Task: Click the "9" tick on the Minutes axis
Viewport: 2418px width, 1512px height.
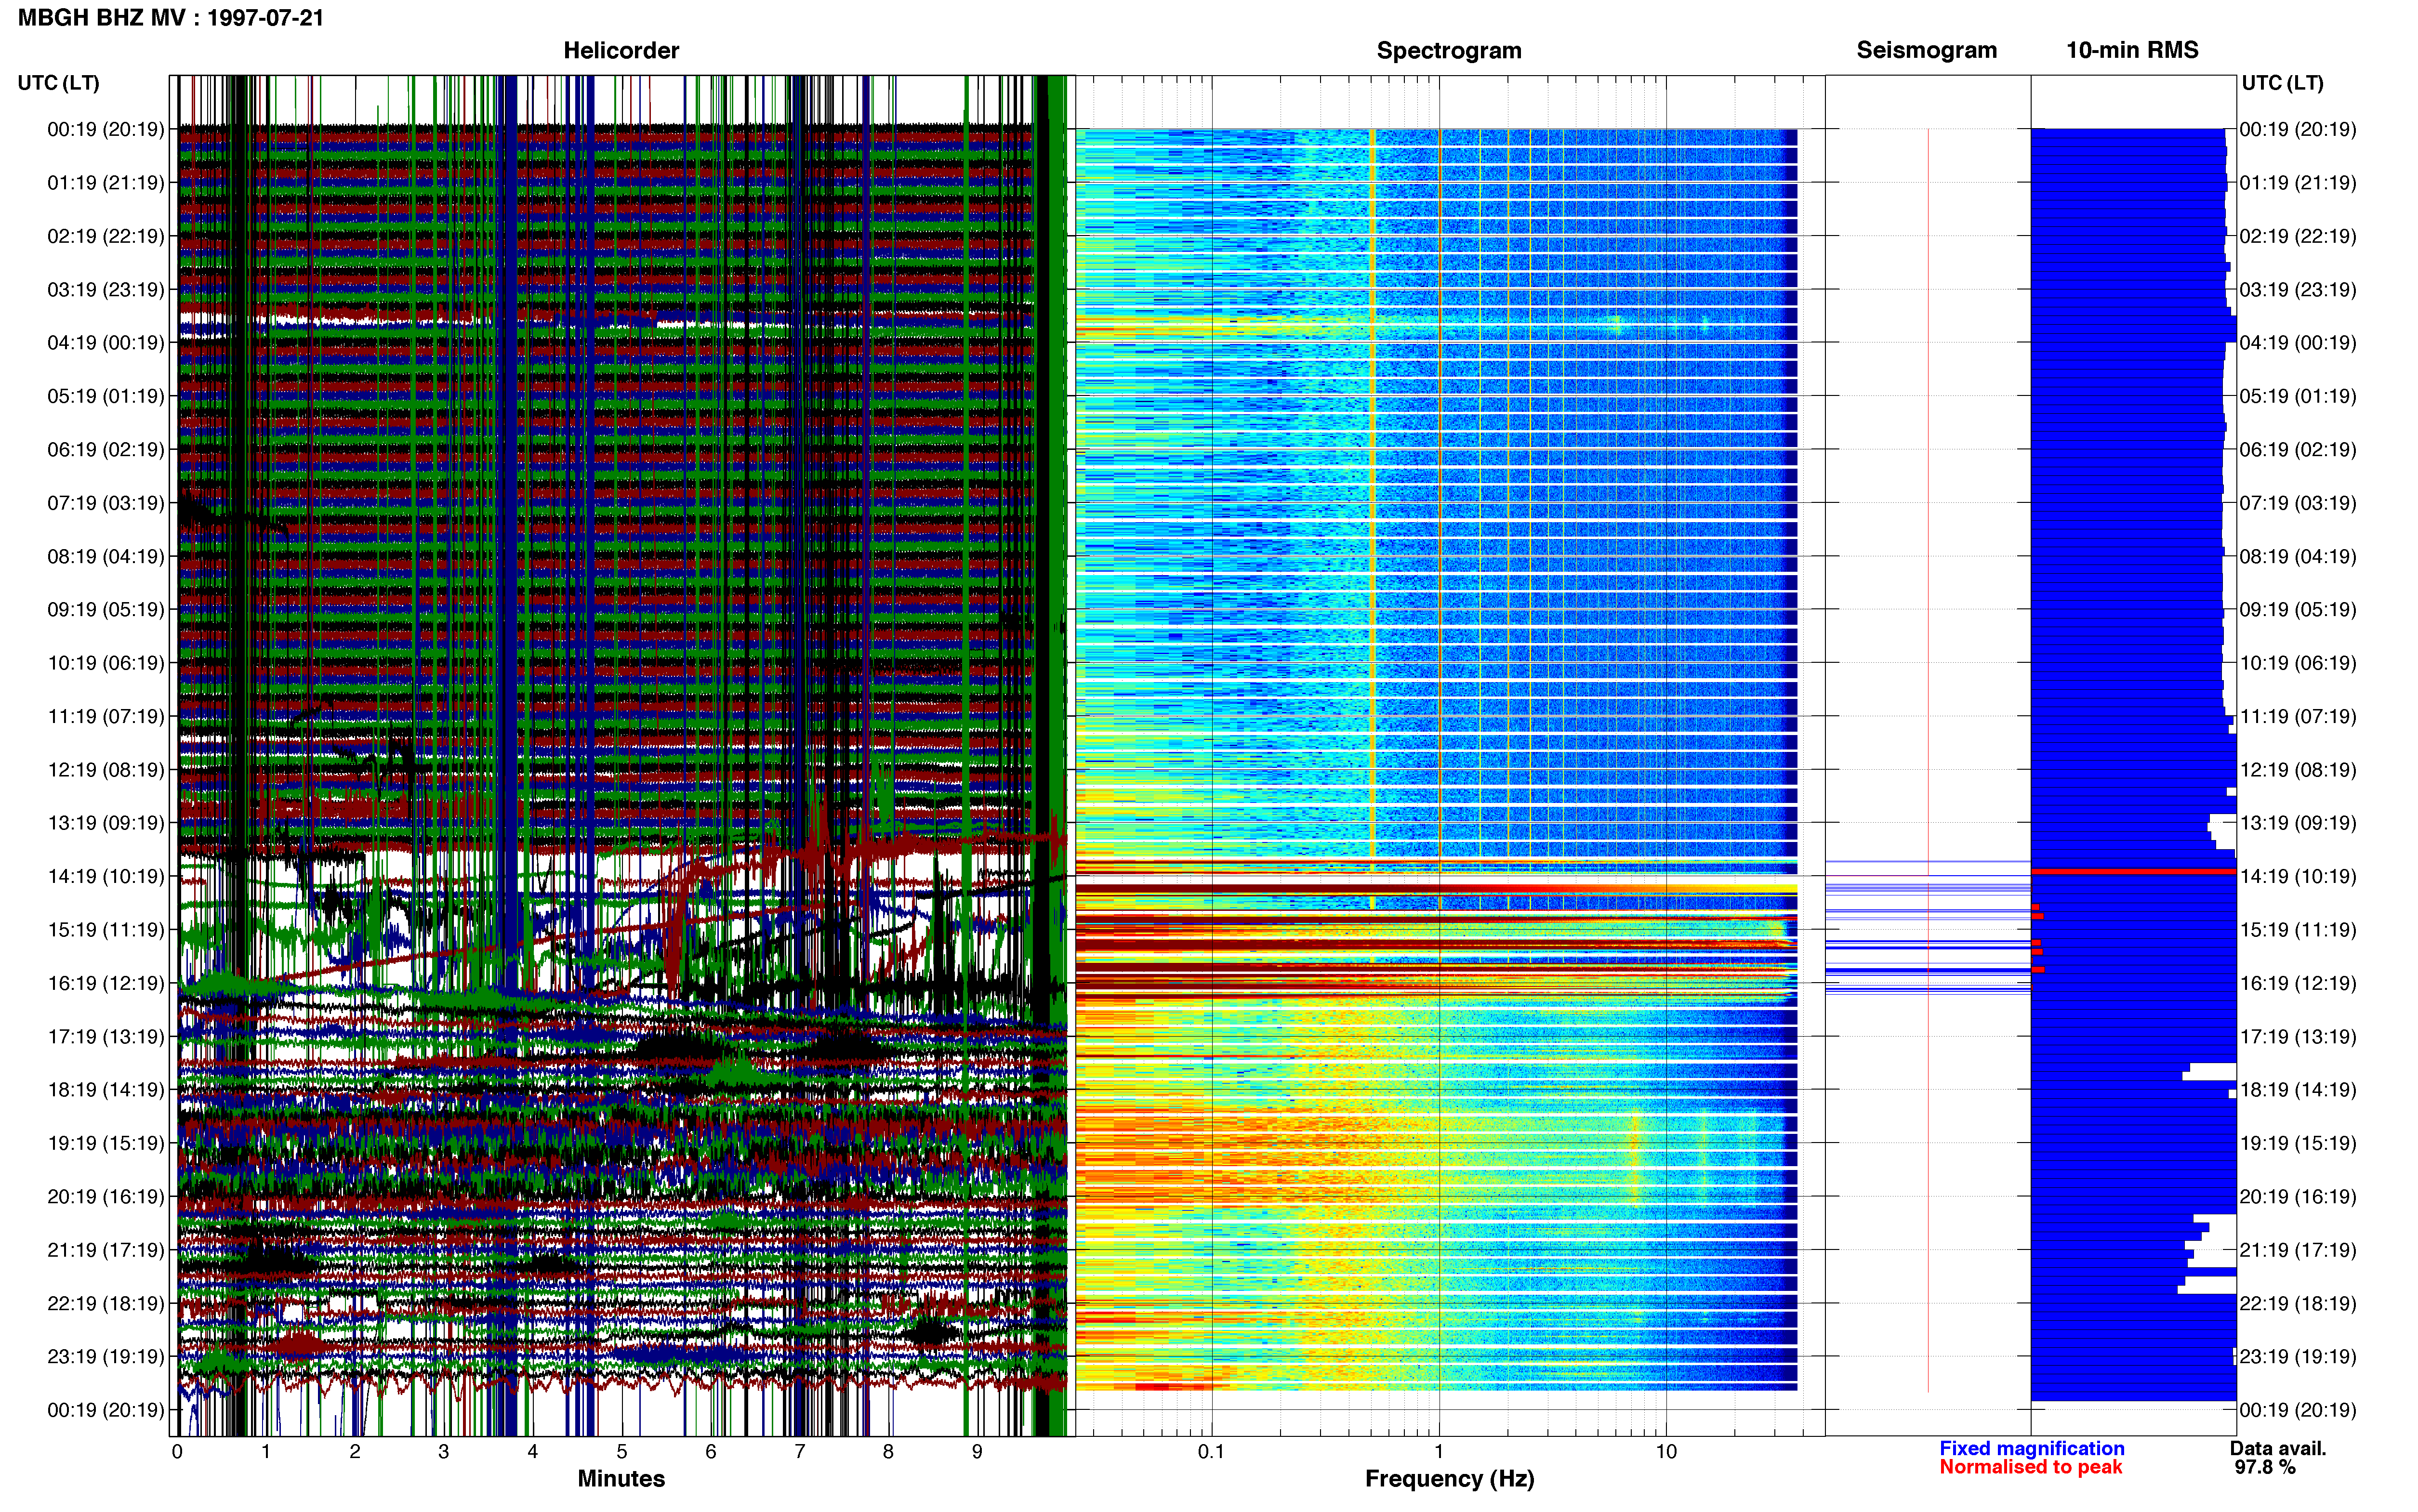Action: click(977, 1452)
